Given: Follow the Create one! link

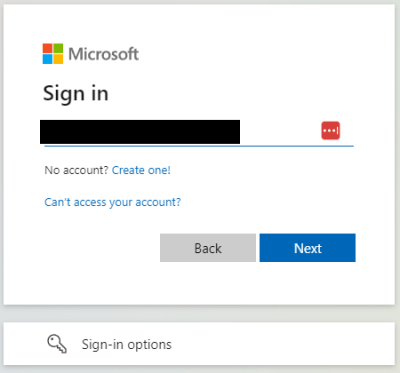Looking at the screenshot, I should coord(141,170).
